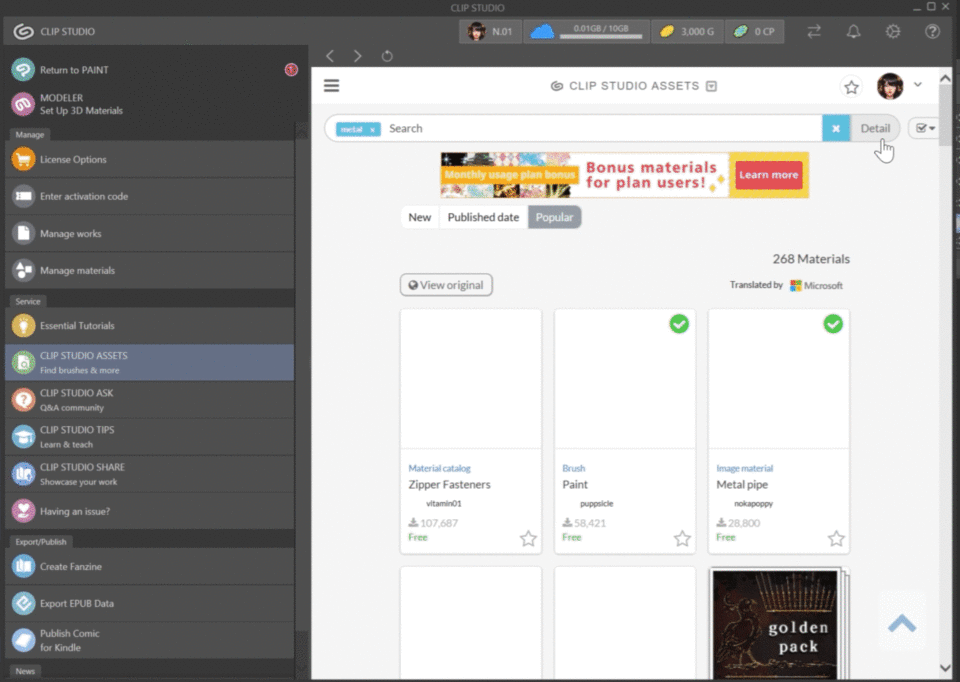This screenshot has width=960, height=682.
Task: Open the checkbox filter dropdown next to Detail
Action: click(x=925, y=128)
